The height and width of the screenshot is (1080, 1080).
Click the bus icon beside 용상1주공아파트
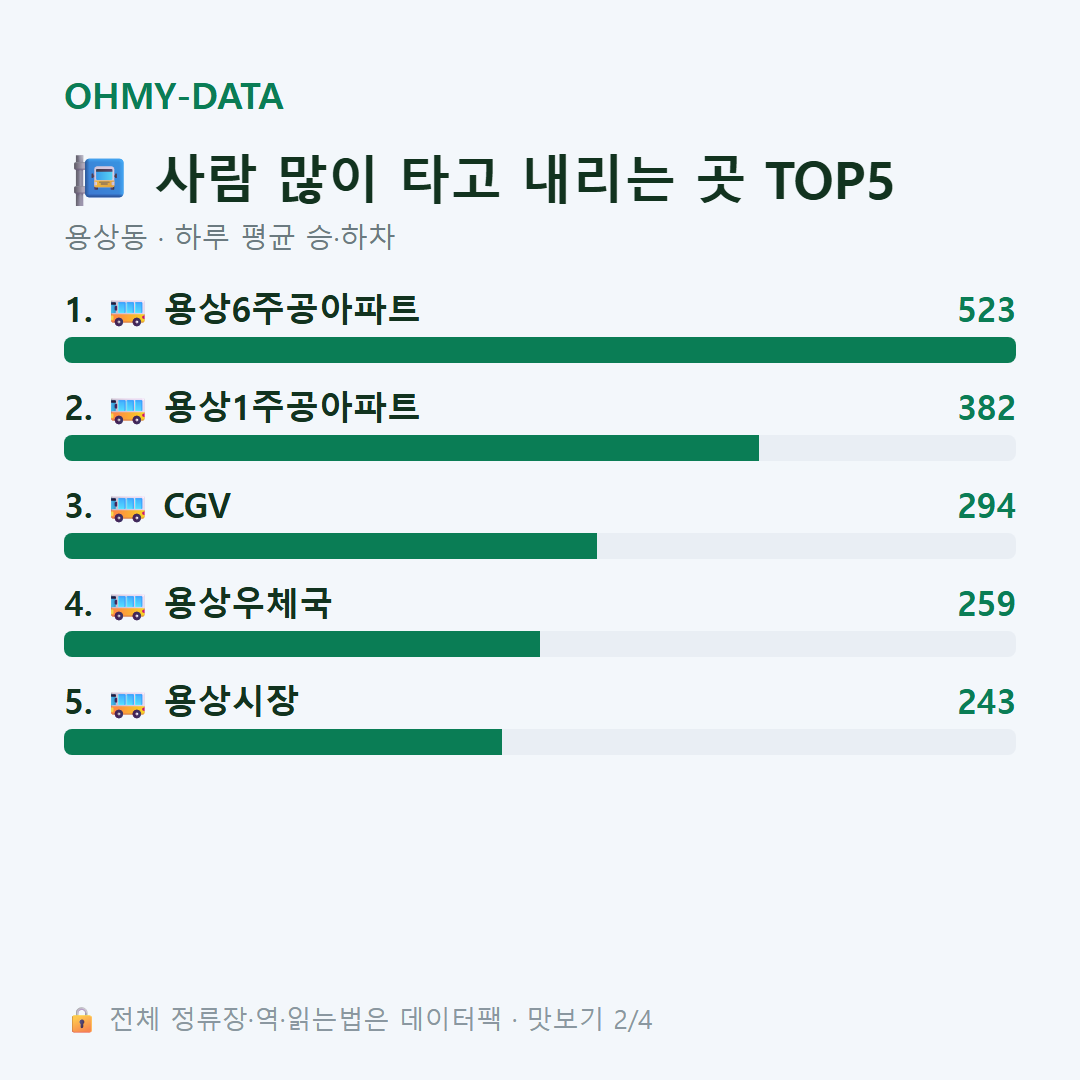(x=128, y=410)
